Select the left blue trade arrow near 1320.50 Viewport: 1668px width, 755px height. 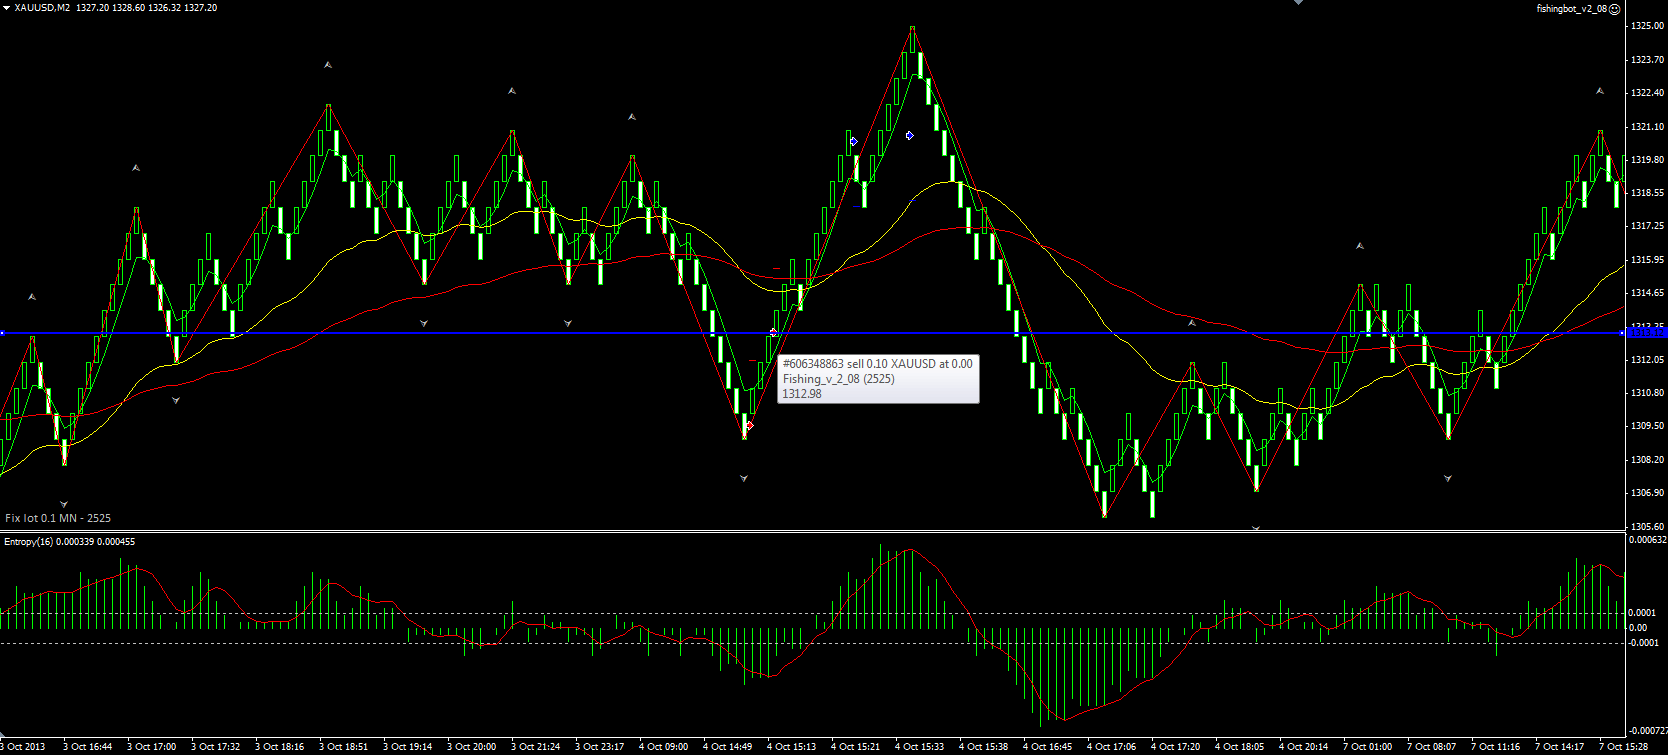pos(853,142)
